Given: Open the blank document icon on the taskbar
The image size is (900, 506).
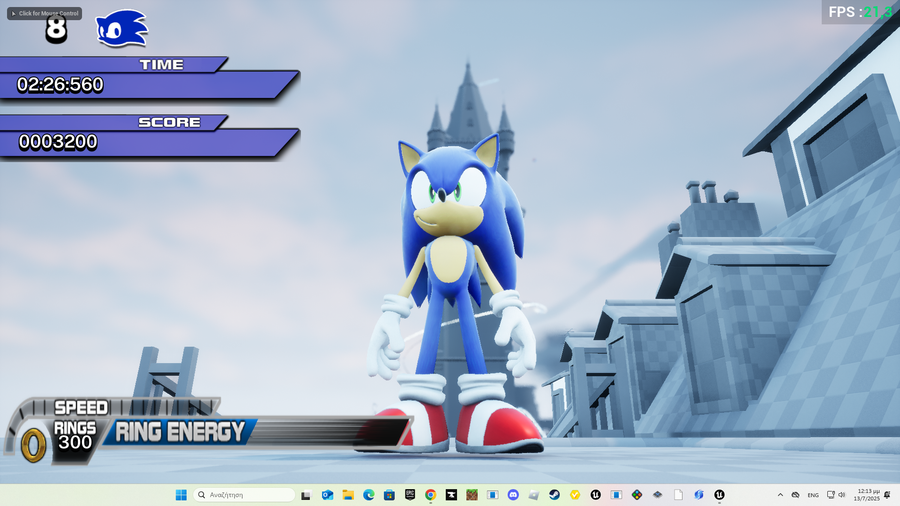Looking at the screenshot, I should pyautogui.click(x=678, y=495).
